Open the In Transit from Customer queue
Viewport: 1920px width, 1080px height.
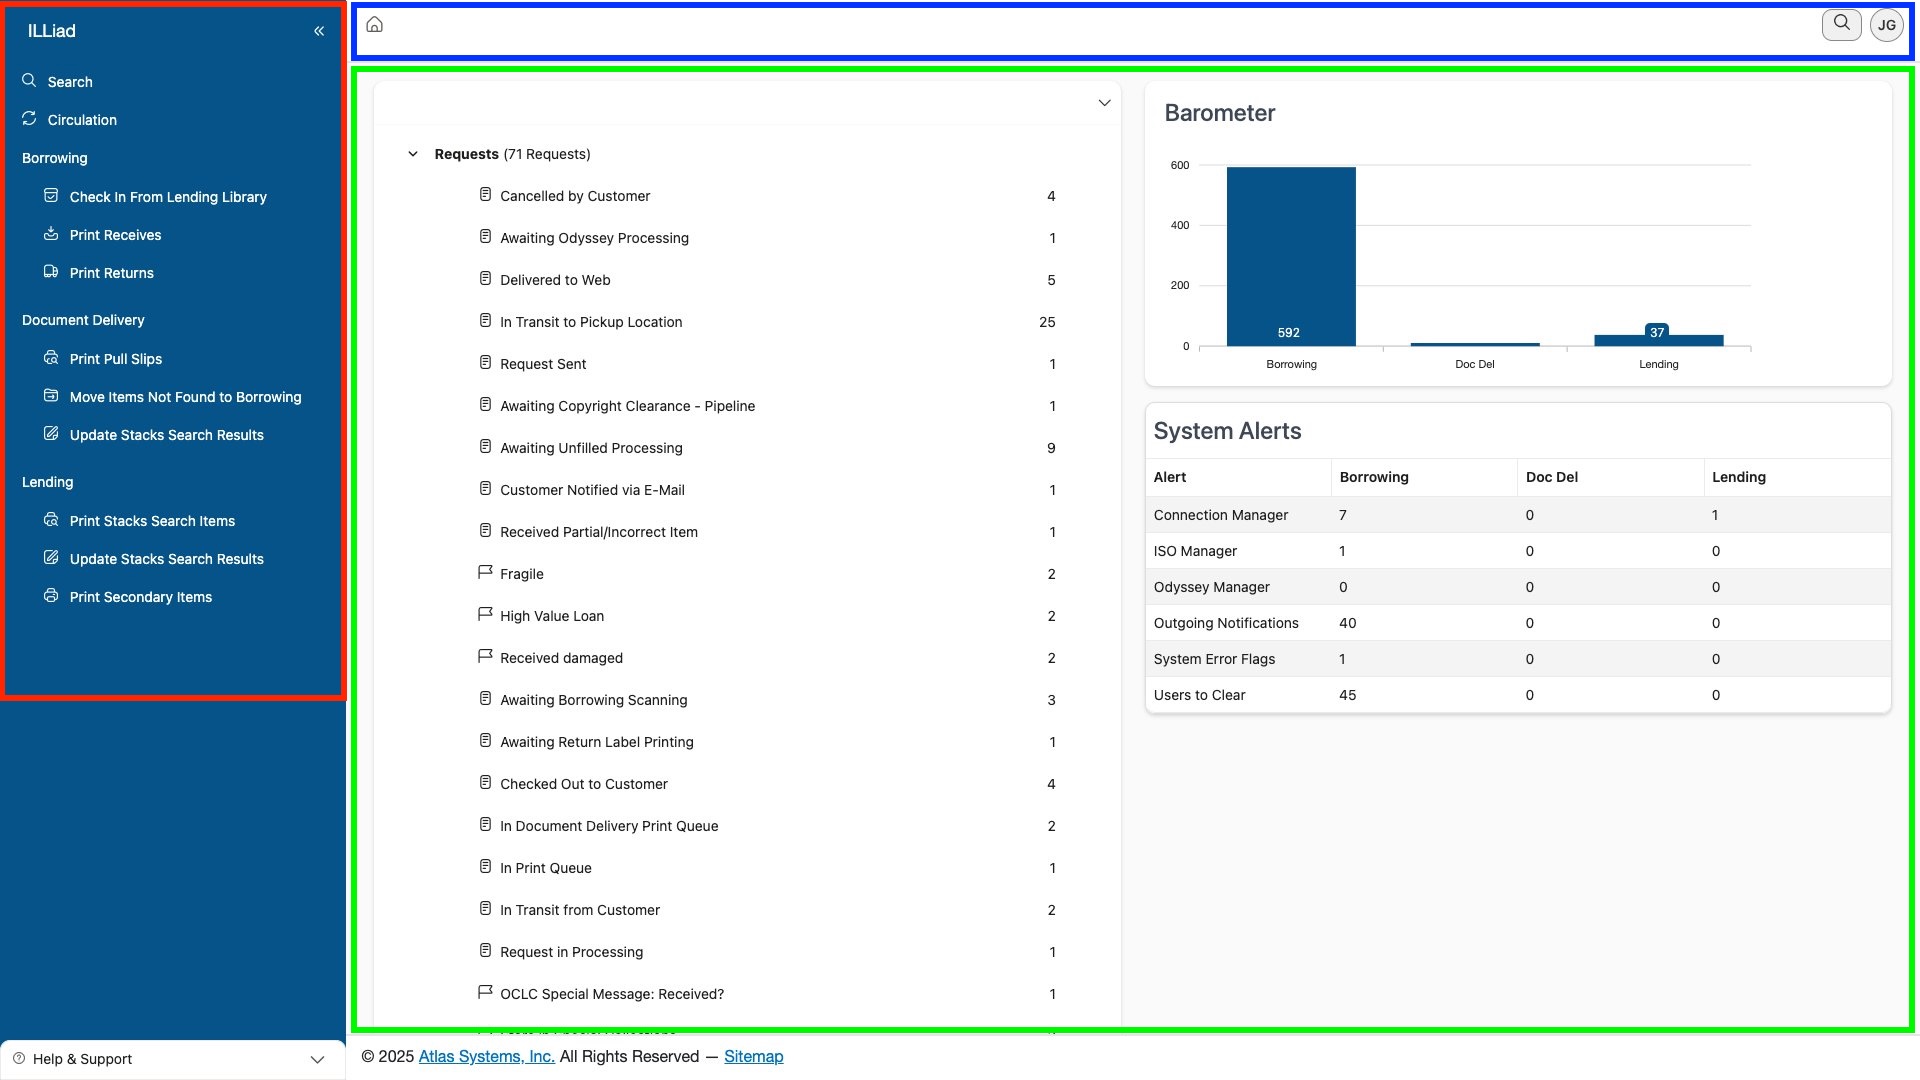(x=580, y=910)
